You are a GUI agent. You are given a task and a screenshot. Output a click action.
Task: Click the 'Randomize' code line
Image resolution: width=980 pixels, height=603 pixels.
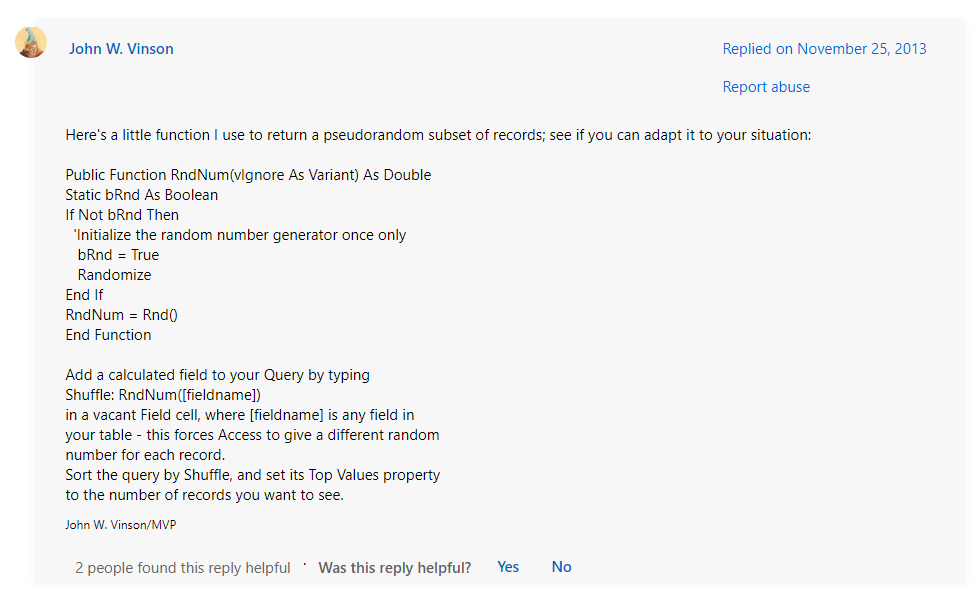click(x=114, y=275)
